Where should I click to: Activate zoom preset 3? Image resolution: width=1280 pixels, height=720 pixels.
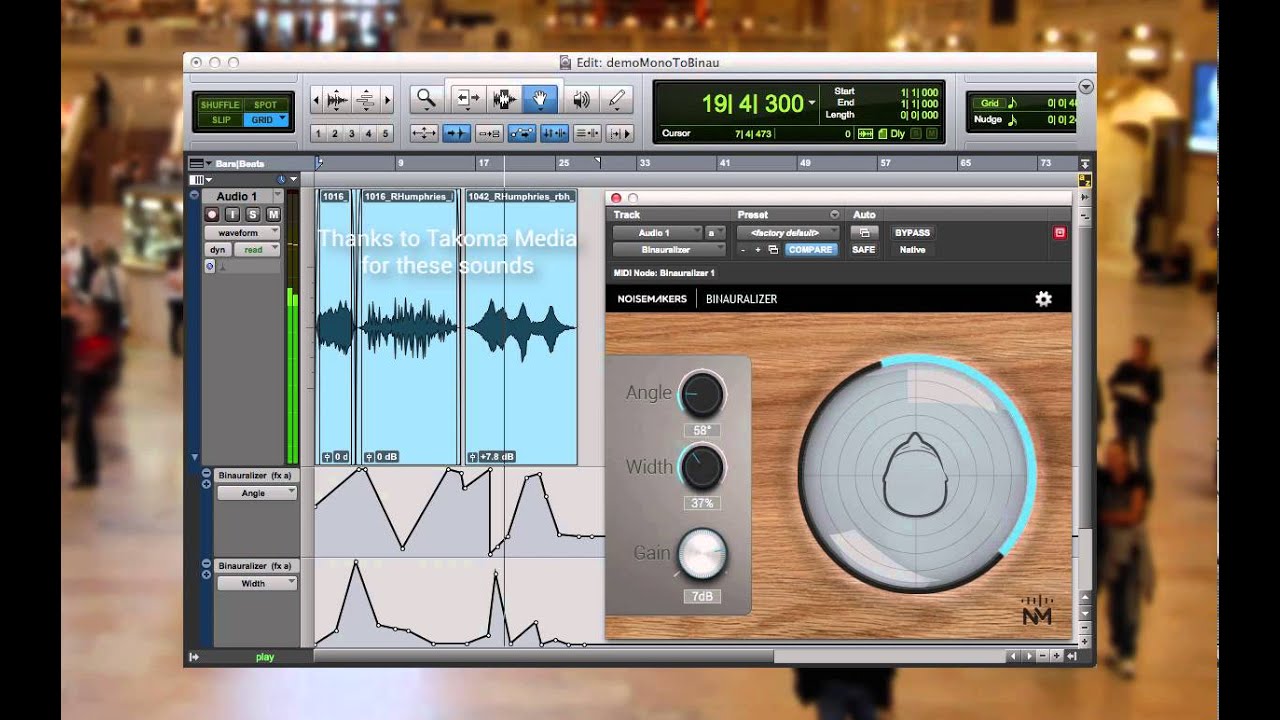352,133
